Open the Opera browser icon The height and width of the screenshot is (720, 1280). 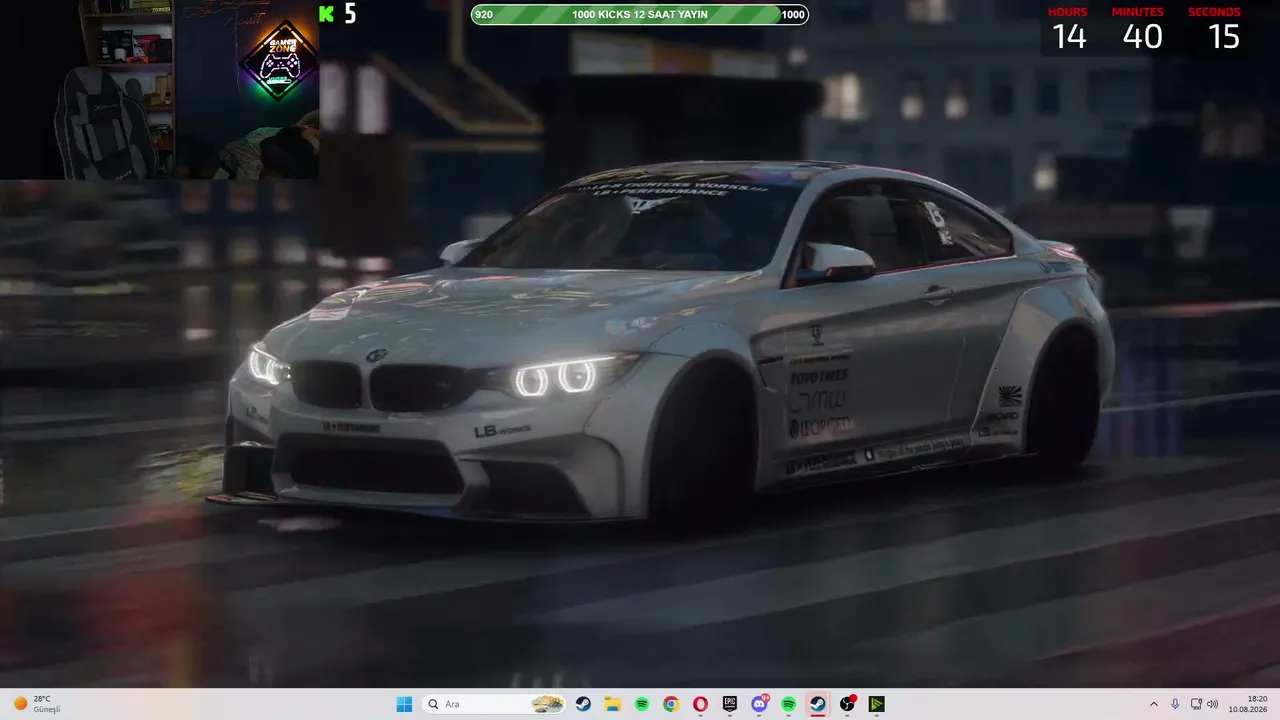point(700,704)
